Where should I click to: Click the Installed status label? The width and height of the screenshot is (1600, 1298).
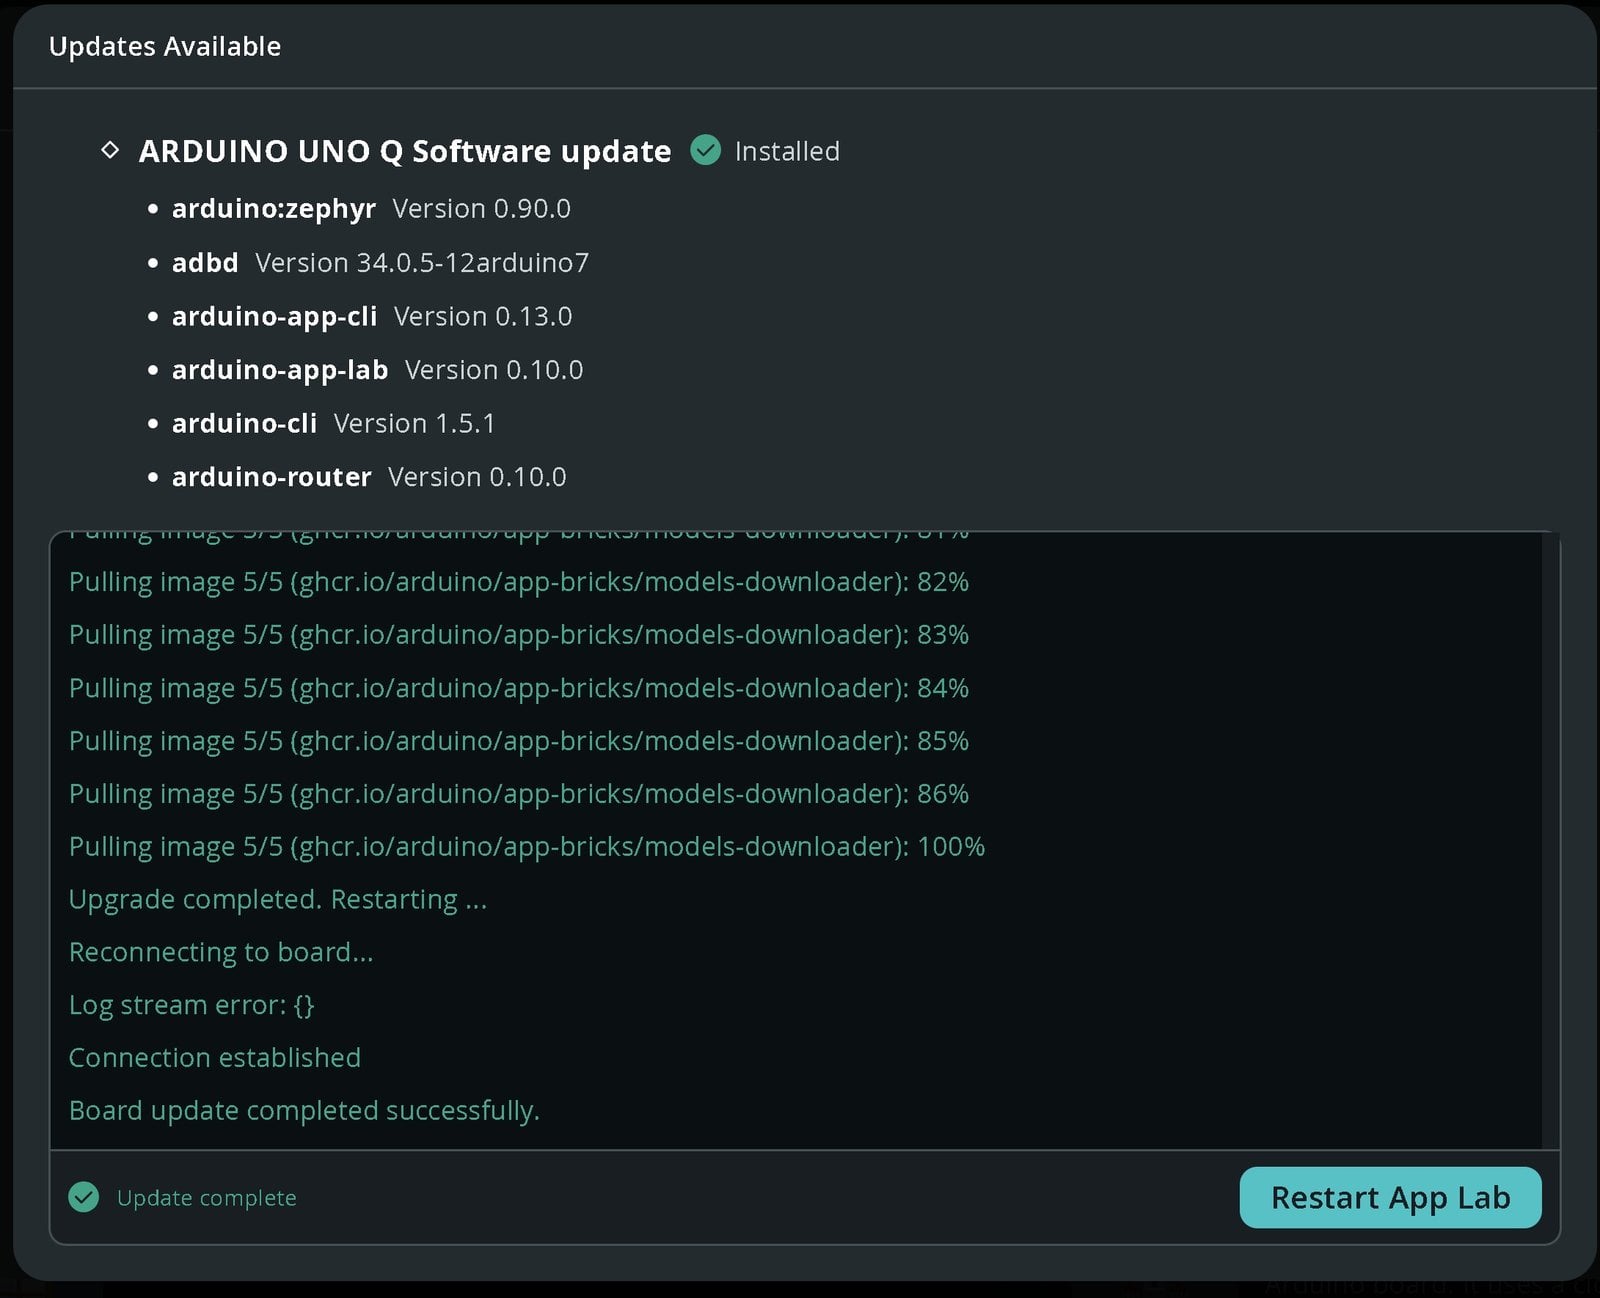click(x=787, y=151)
